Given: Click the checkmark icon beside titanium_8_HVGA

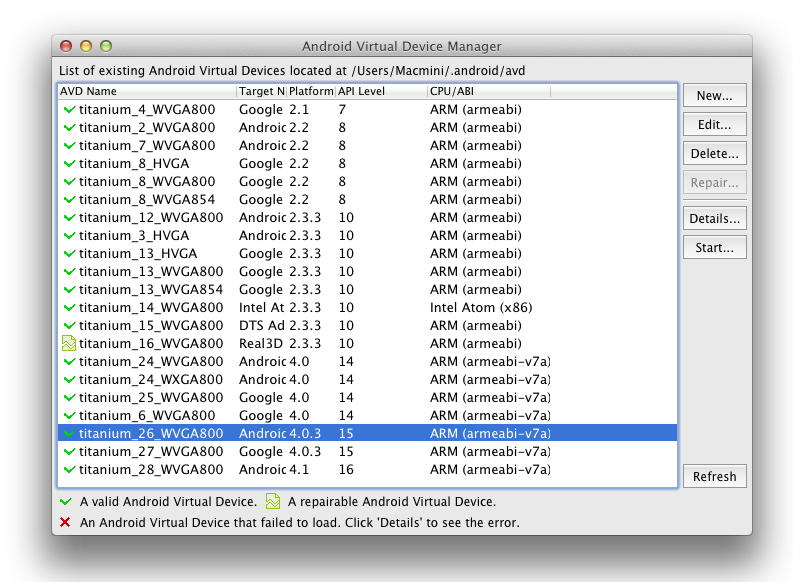Looking at the screenshot, I should (x=69, y=163).
